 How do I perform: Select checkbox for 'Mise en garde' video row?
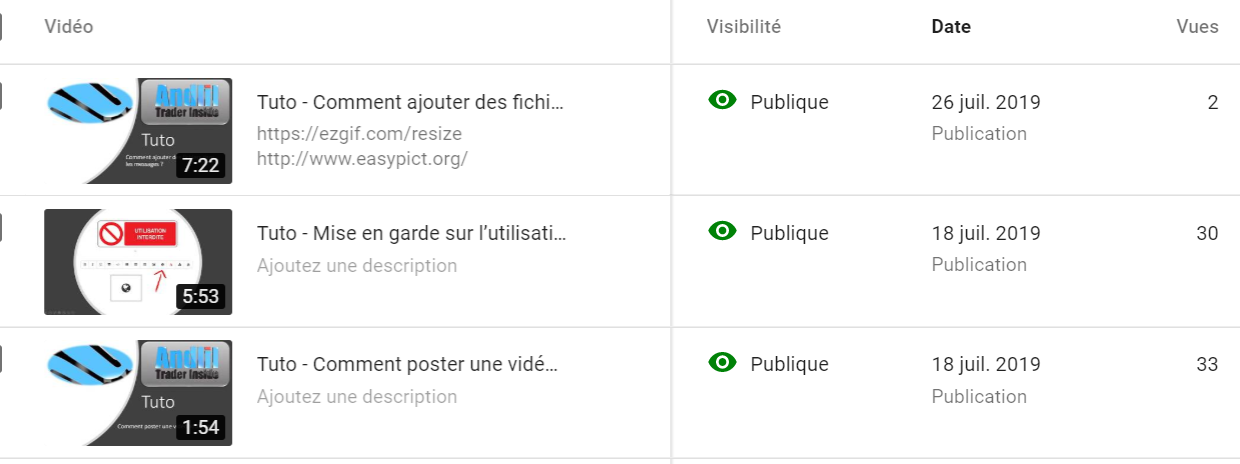1,228
